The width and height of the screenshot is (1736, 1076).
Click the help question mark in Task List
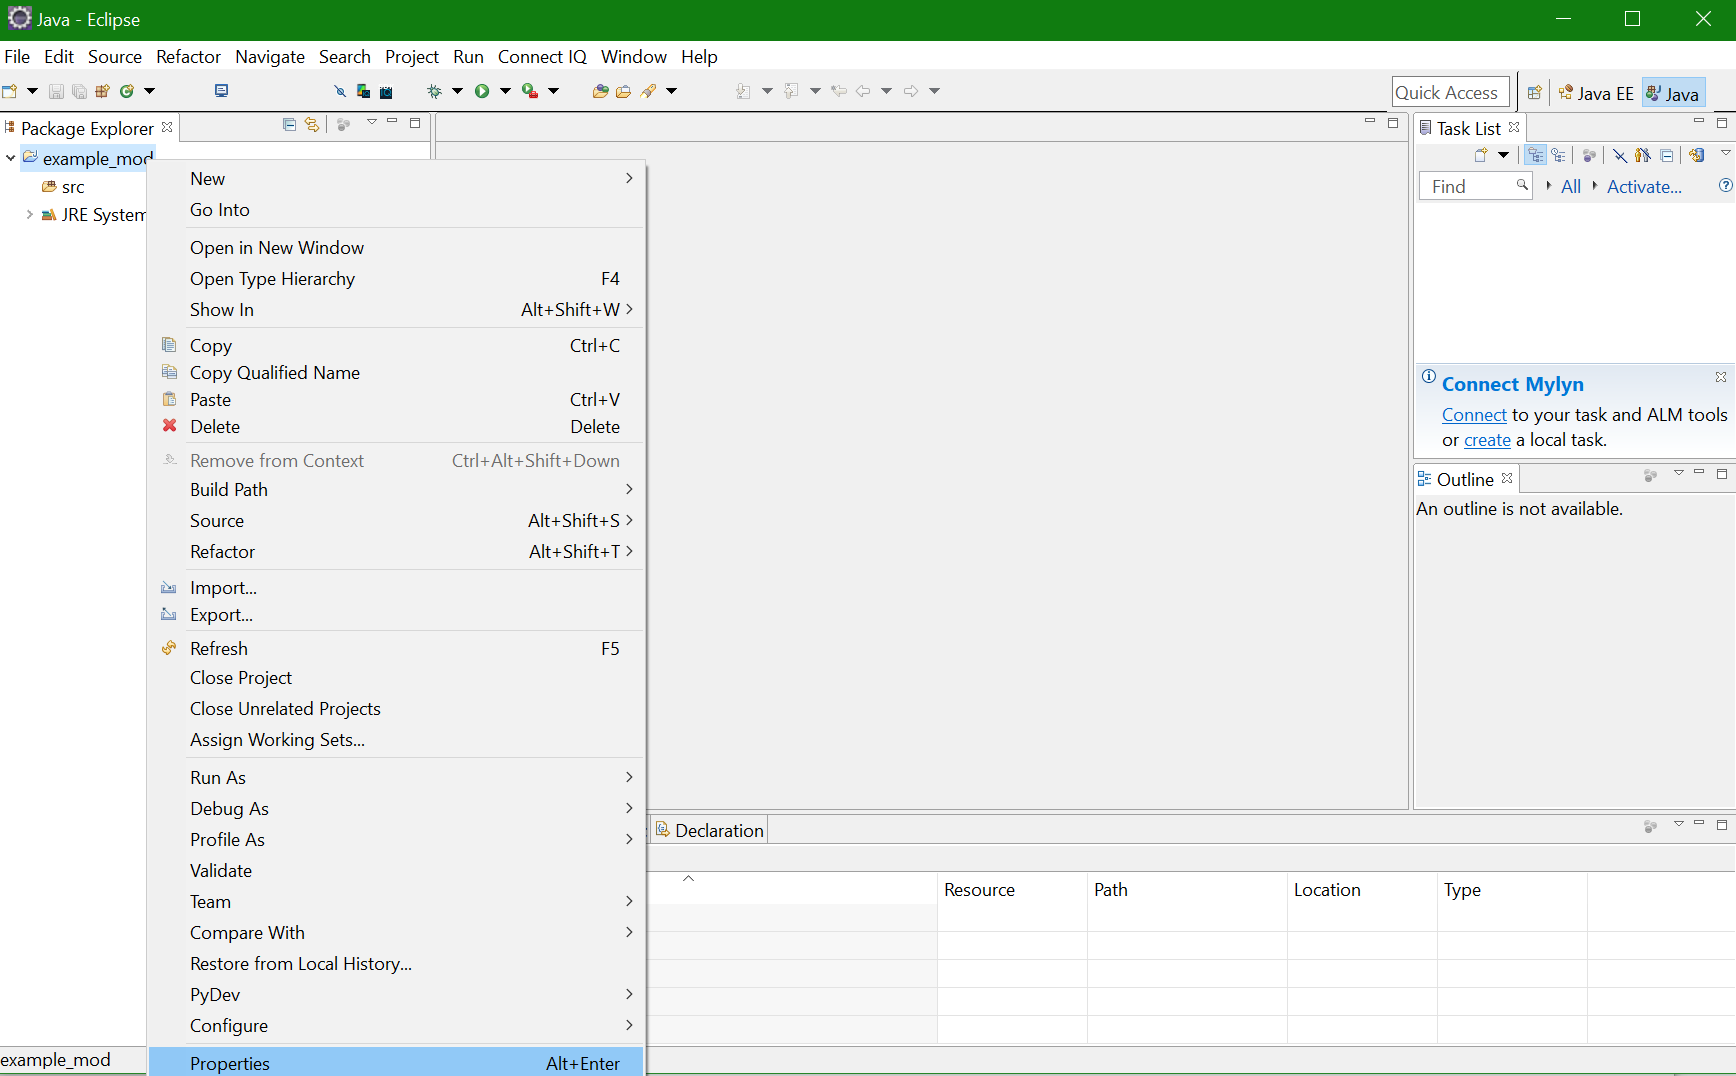[1725, 186]
